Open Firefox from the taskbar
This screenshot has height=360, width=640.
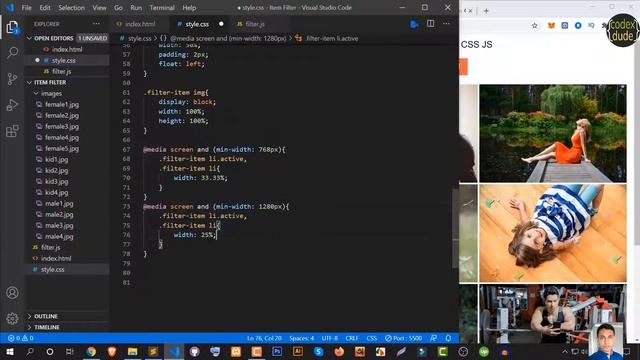click(x=339, y=351)
